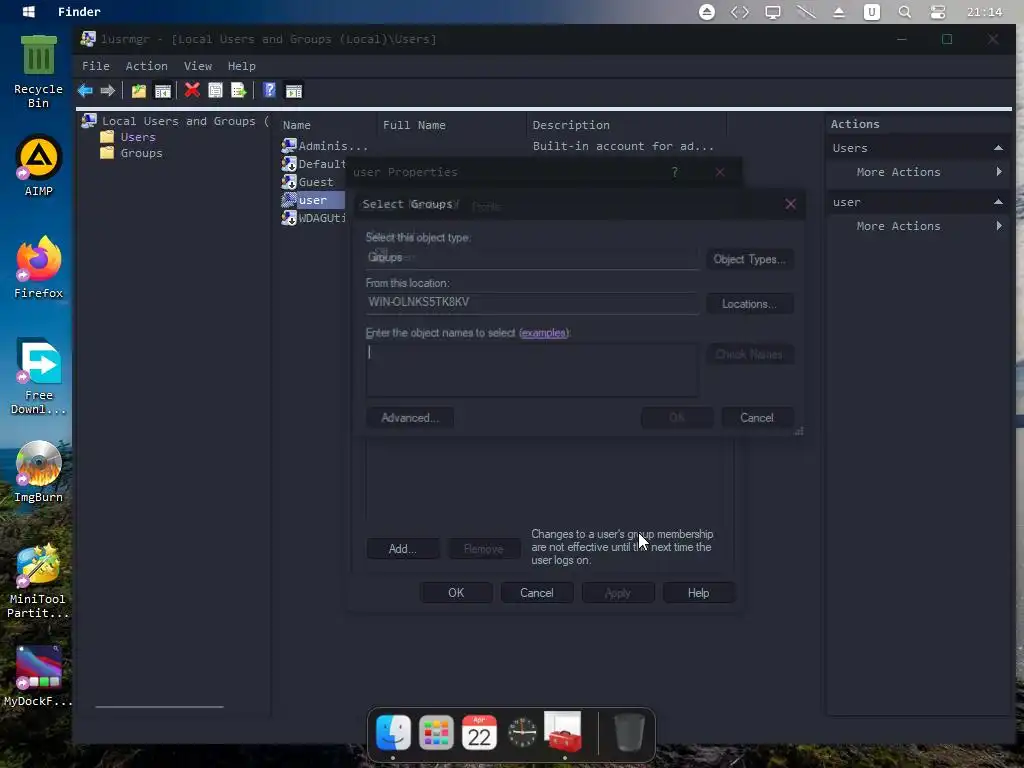Open the examples link

(543, 333)
